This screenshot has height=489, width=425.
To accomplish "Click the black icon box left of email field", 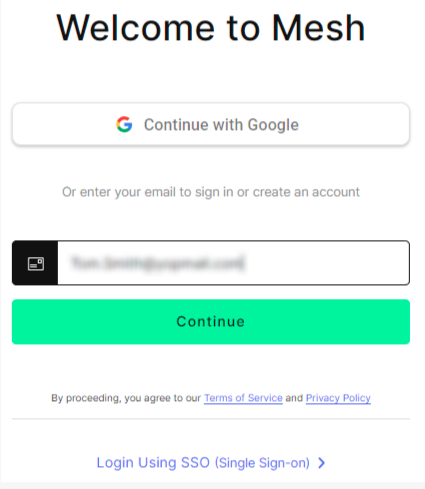I will pyautogui.click(x=35, y=263).
